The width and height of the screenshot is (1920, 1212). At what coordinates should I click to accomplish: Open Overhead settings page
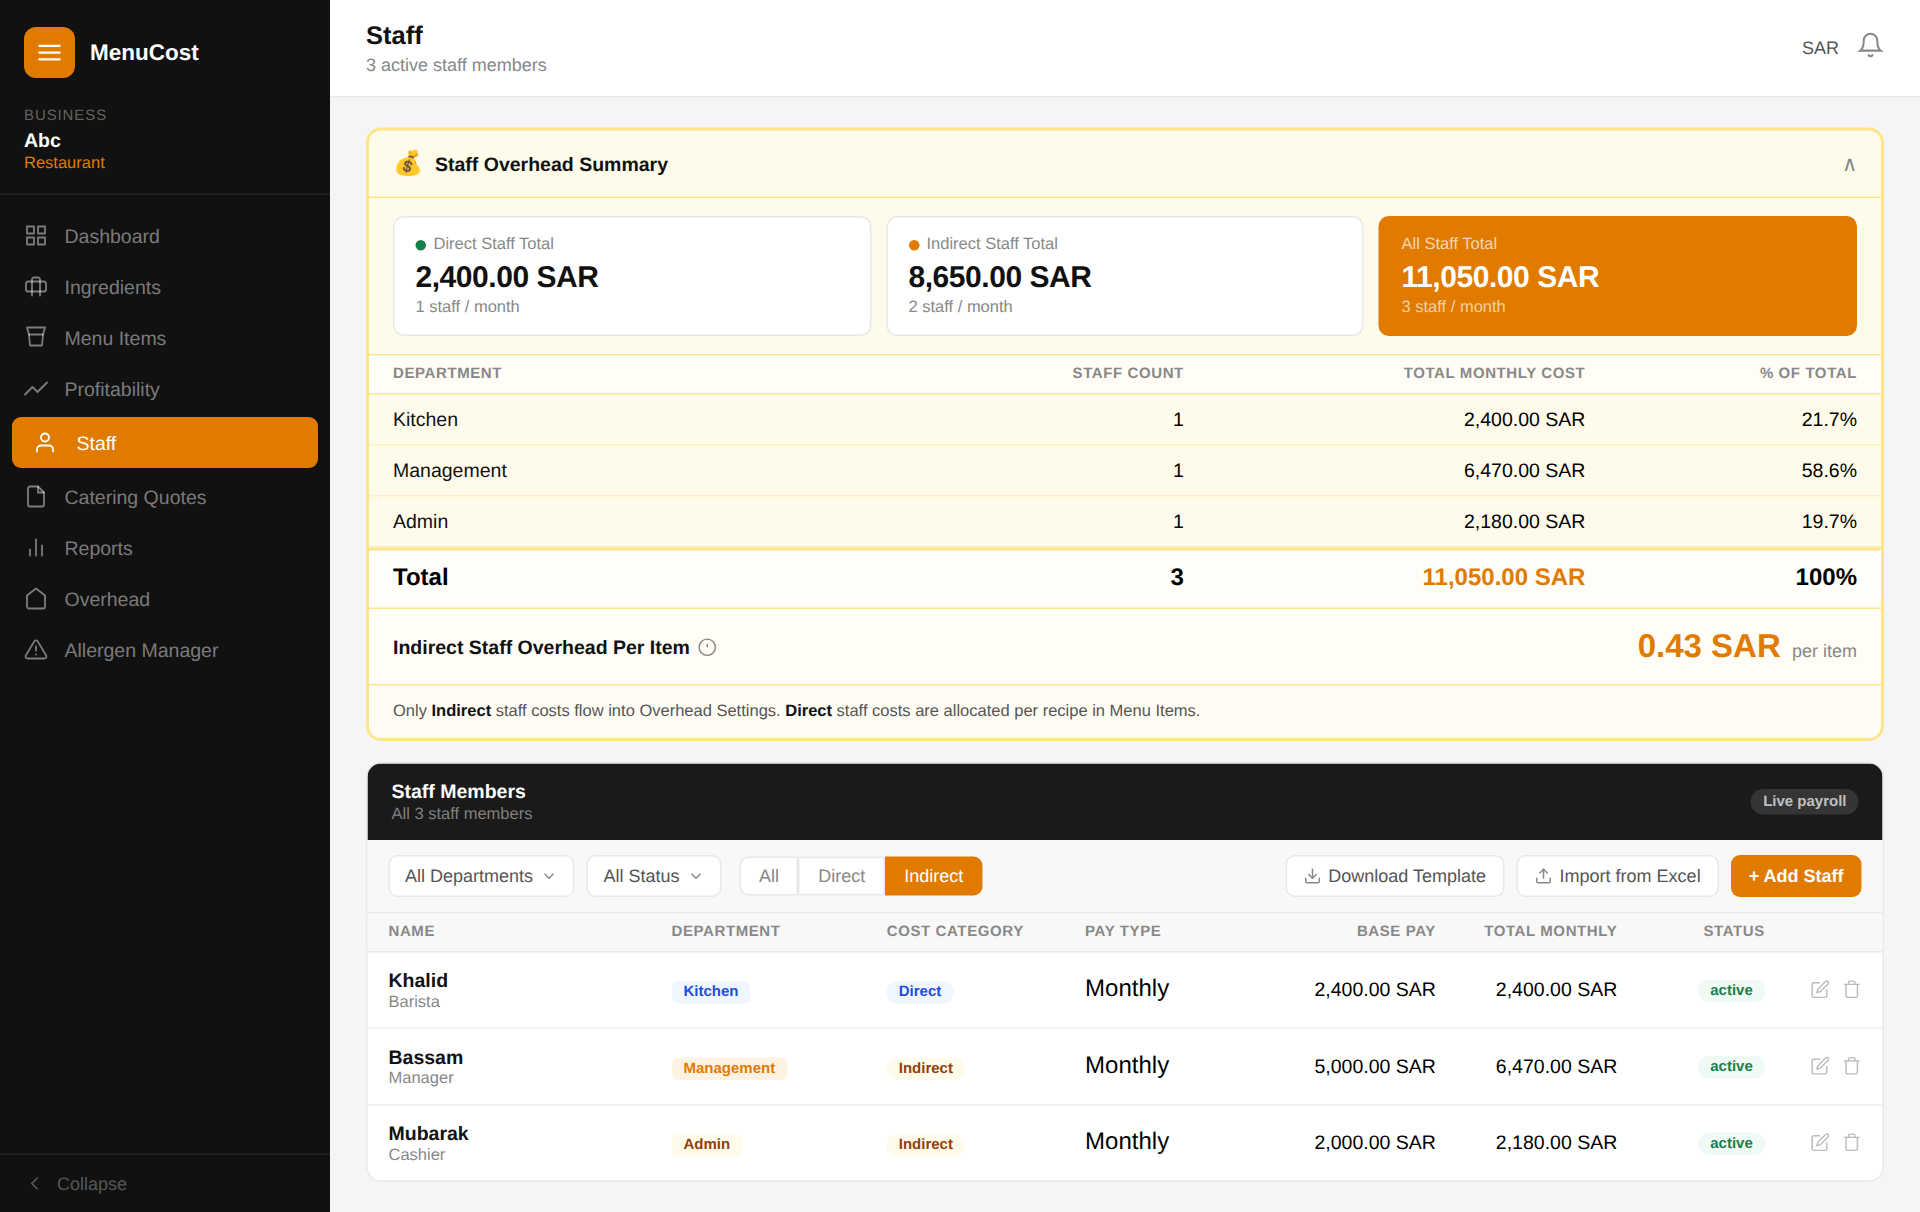[x=165, y=599]
